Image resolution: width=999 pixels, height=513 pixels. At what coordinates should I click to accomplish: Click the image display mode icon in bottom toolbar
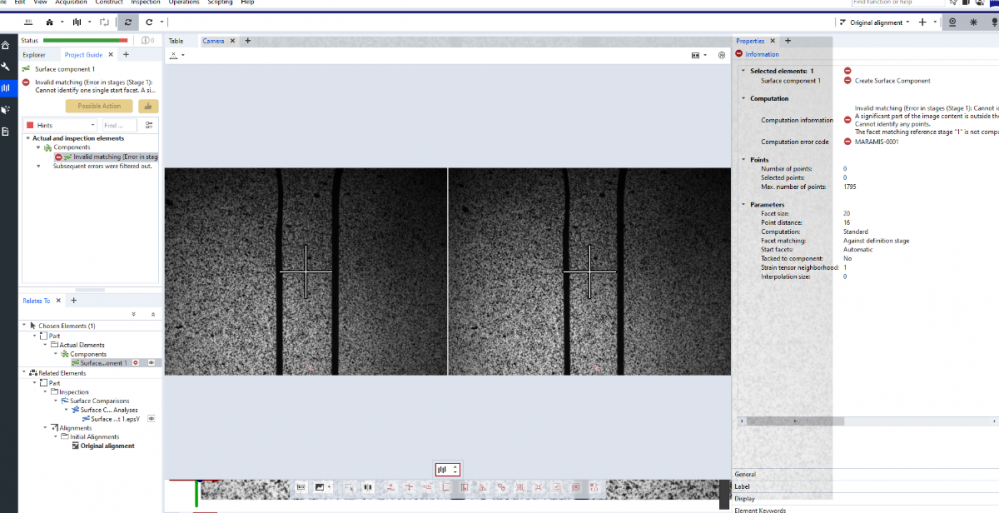tap(320, 487)
